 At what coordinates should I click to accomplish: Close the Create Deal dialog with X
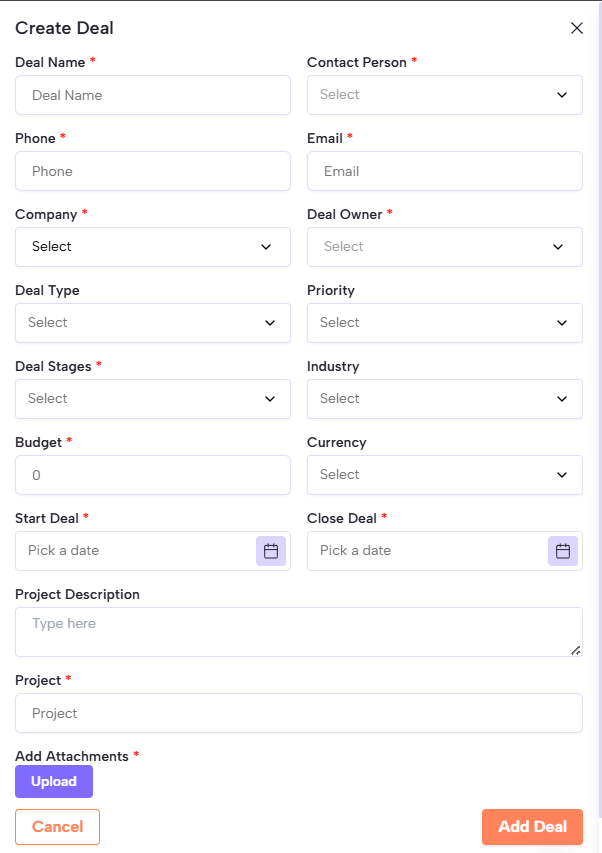tap(577, 28)
